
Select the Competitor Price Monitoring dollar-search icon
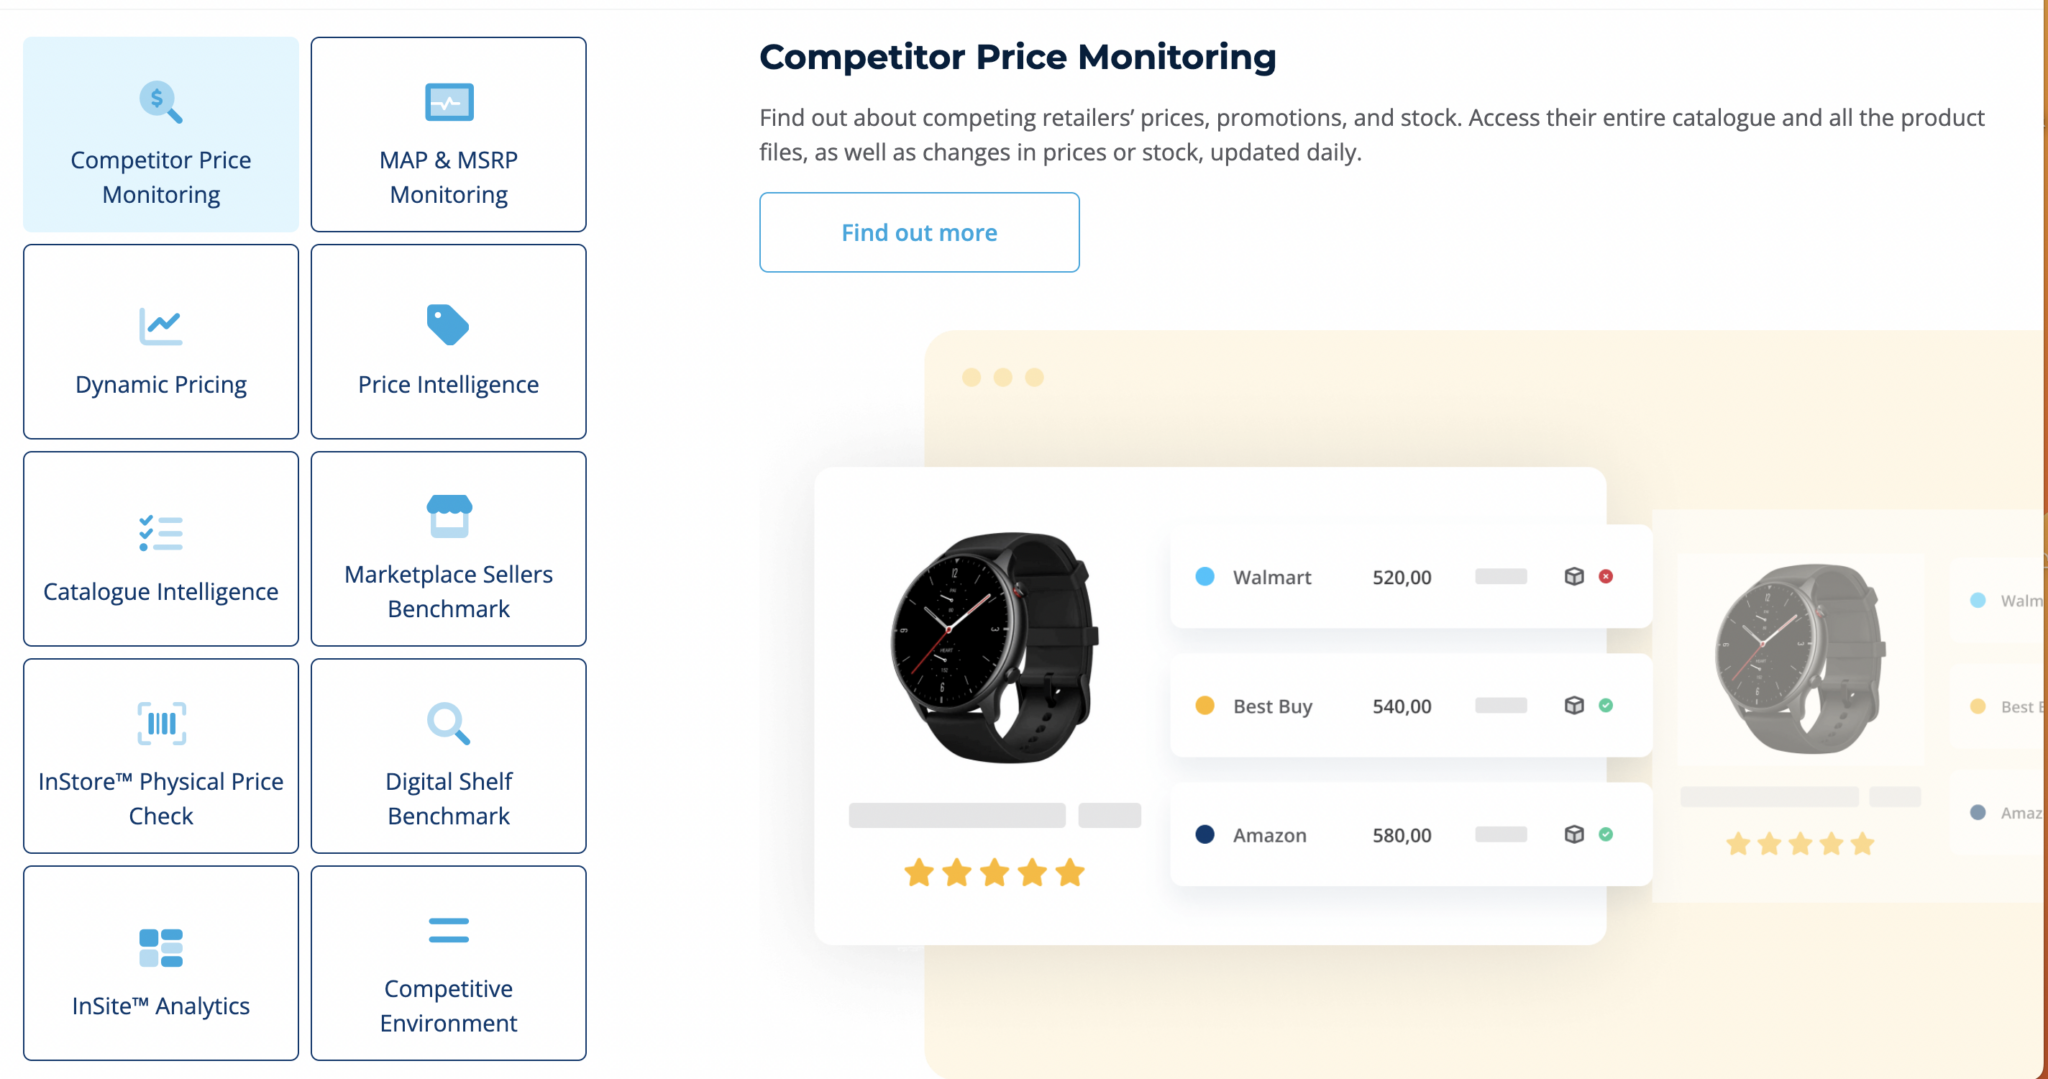coord(158,101)
